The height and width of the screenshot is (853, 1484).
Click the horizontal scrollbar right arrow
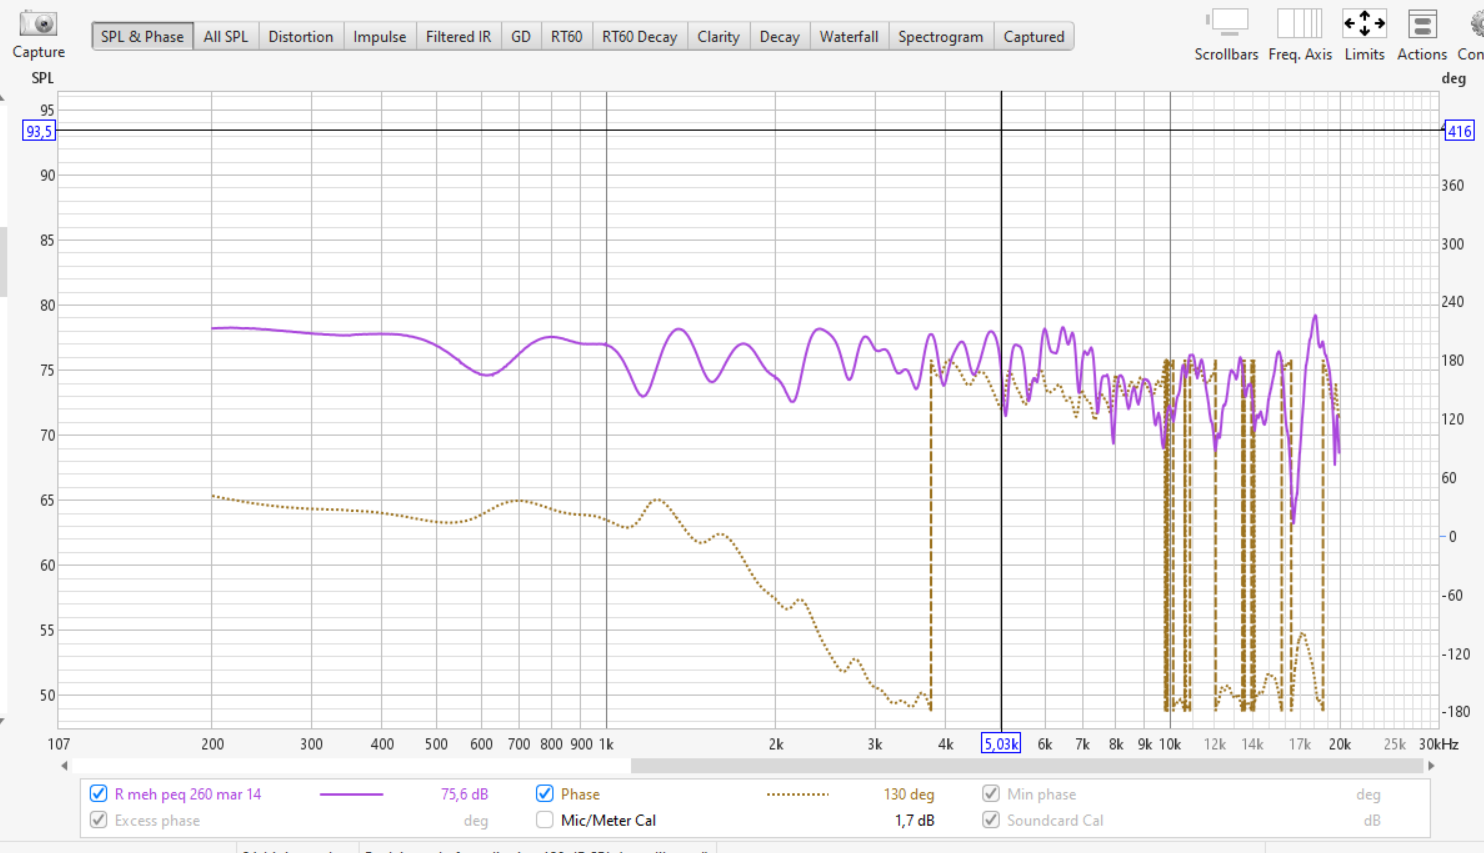[1431, 766]
